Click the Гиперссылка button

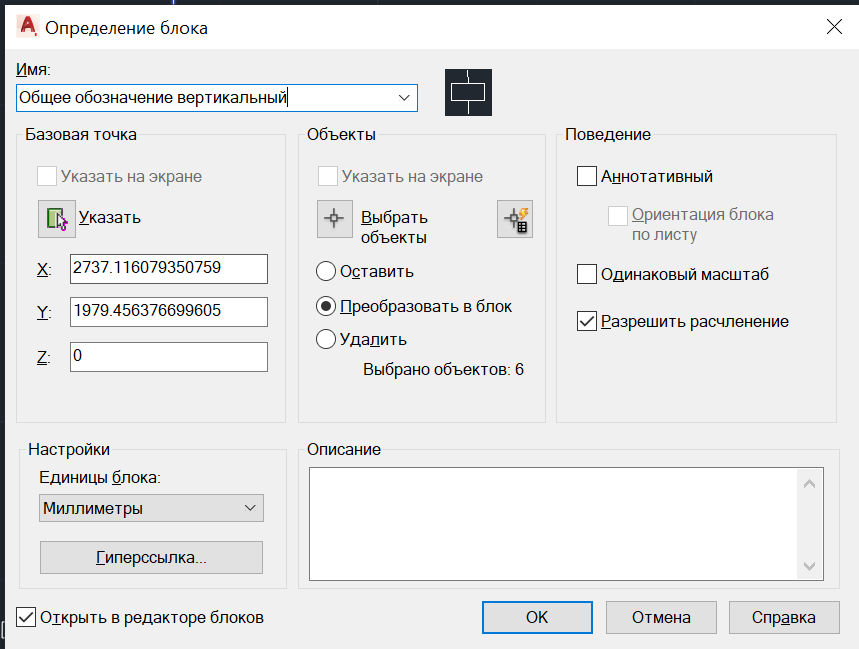tap(151, 558)
